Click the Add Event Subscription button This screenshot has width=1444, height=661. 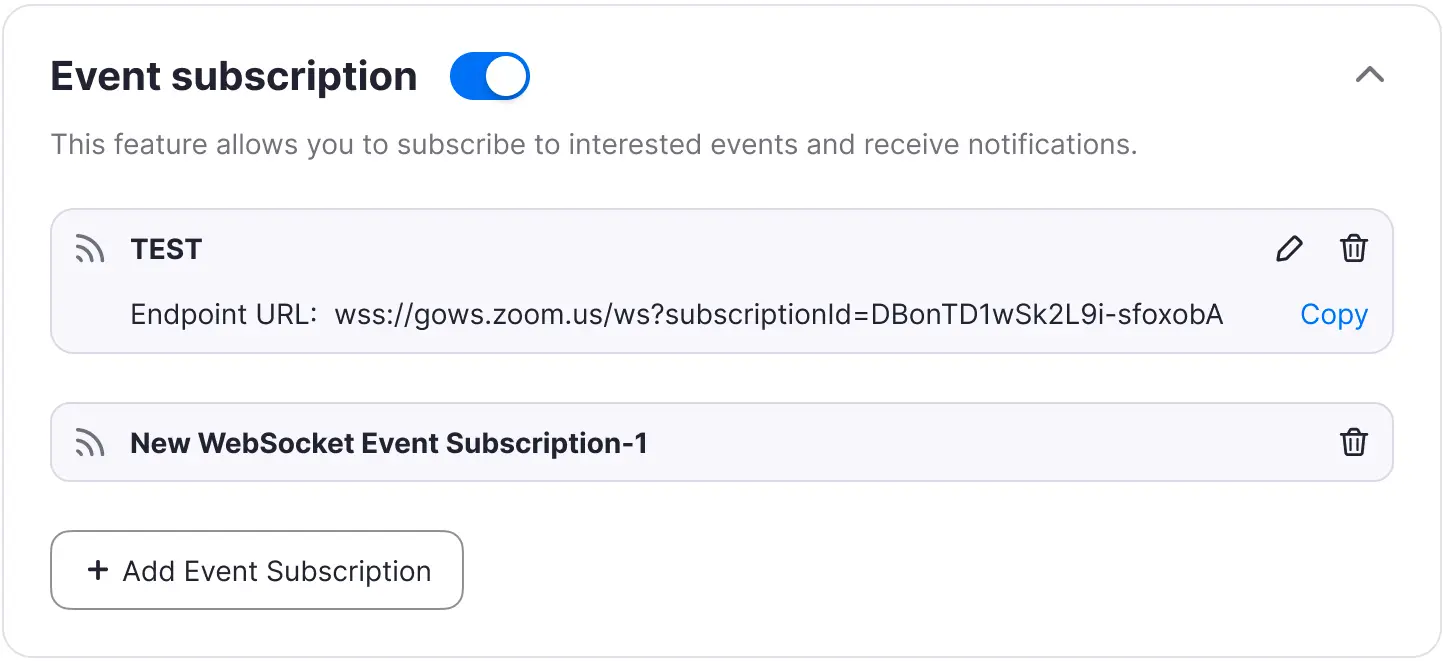pos(257,570)
